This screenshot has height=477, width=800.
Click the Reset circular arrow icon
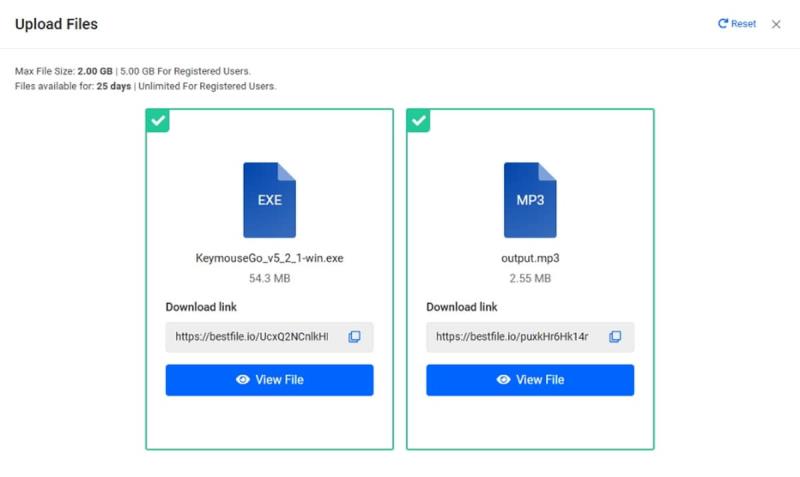coord(722,23)
